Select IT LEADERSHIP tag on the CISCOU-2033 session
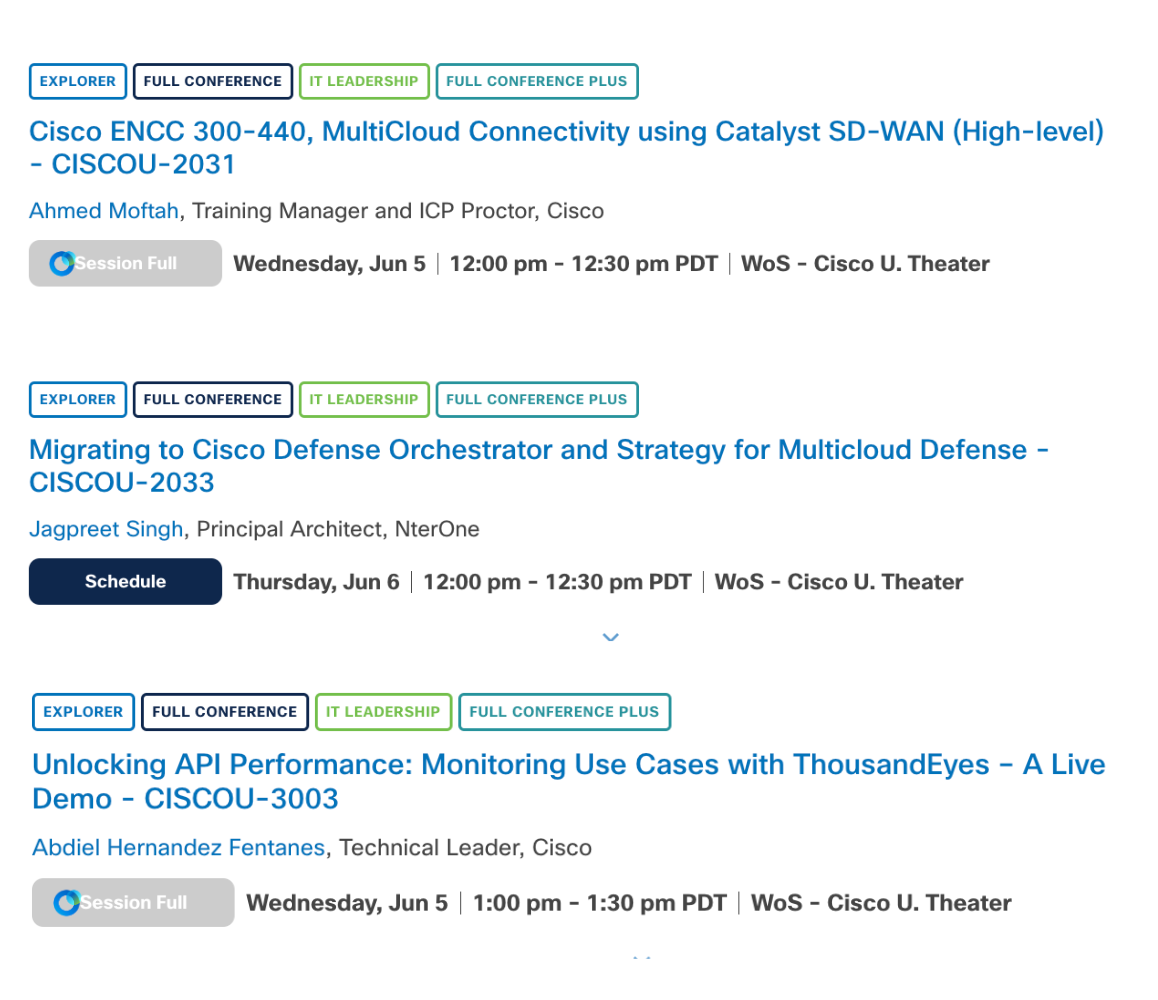The height and width of the screenshot is (1000, 1158). click(364, 400)
